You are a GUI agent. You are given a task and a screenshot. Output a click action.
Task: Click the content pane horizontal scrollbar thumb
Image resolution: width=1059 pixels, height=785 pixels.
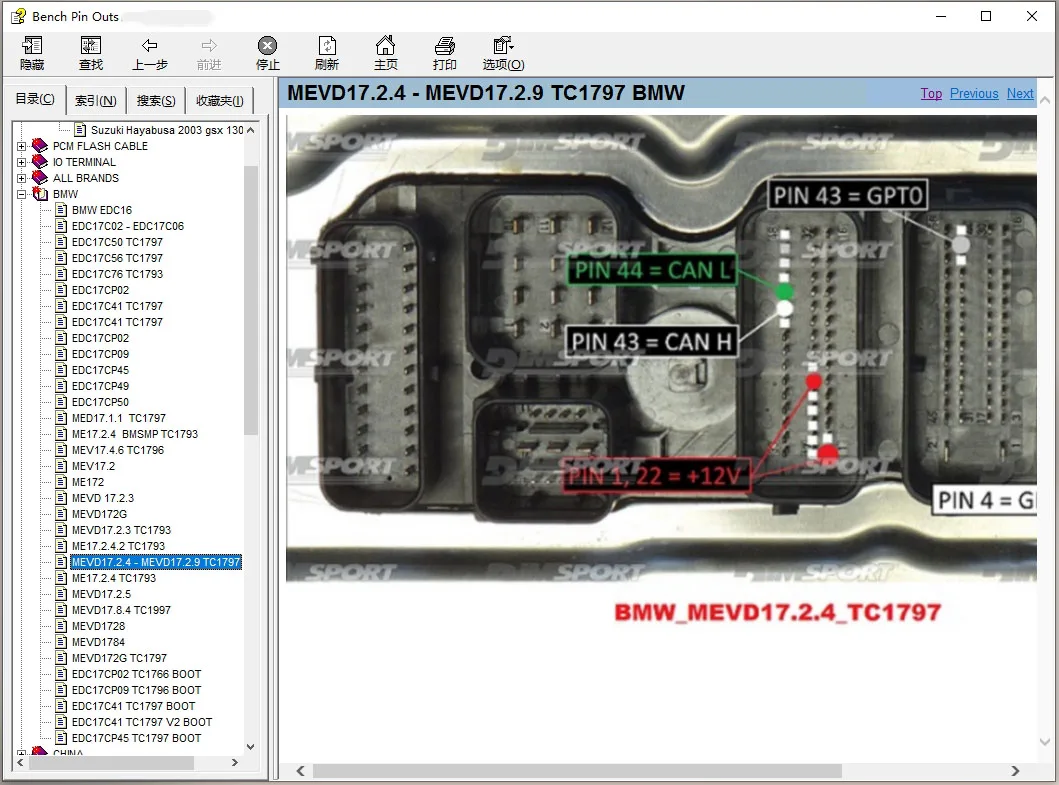577,771
